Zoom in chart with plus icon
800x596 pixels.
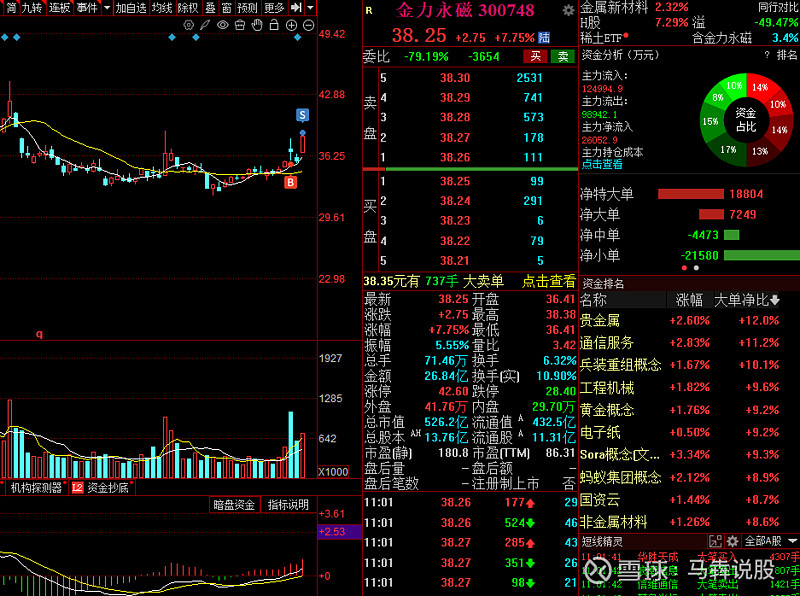[x=291, y=25]
